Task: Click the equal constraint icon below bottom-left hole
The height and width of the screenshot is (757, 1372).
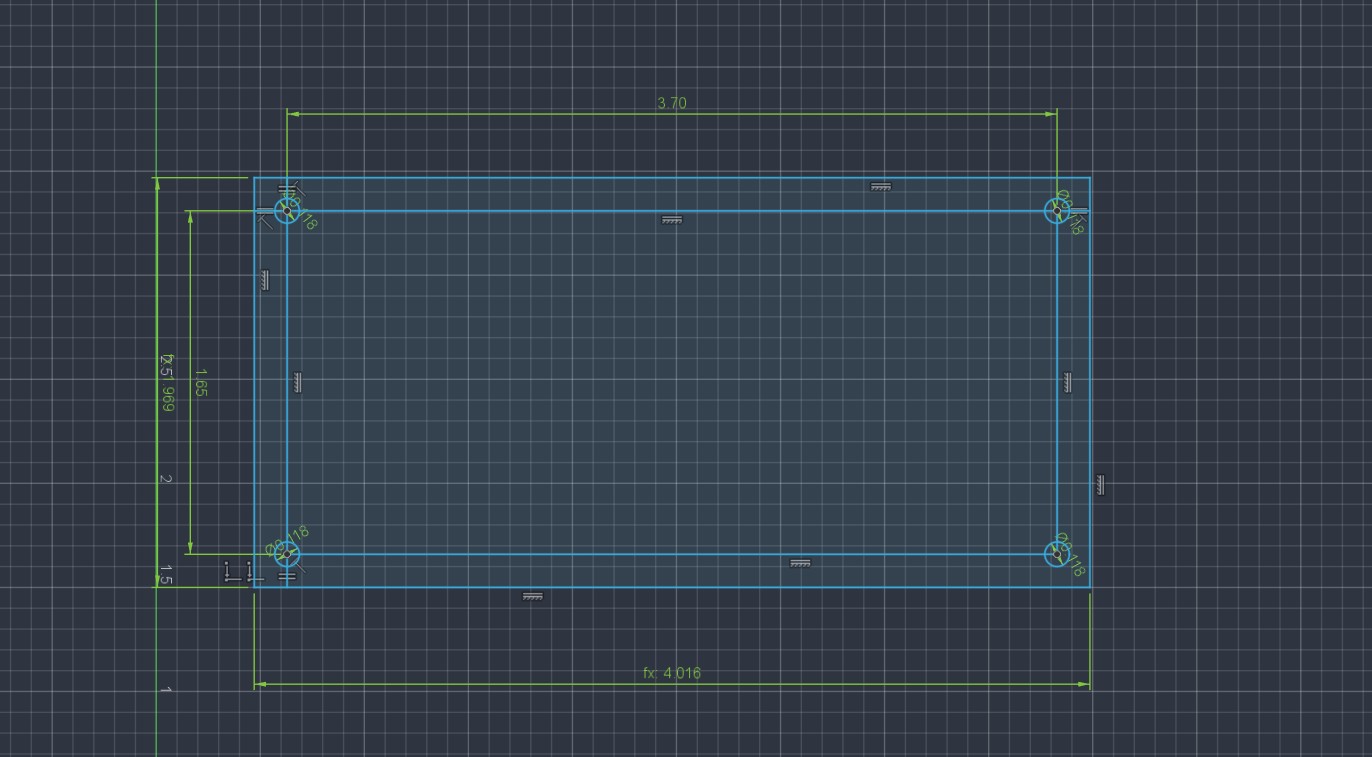Action: (287, 576)
